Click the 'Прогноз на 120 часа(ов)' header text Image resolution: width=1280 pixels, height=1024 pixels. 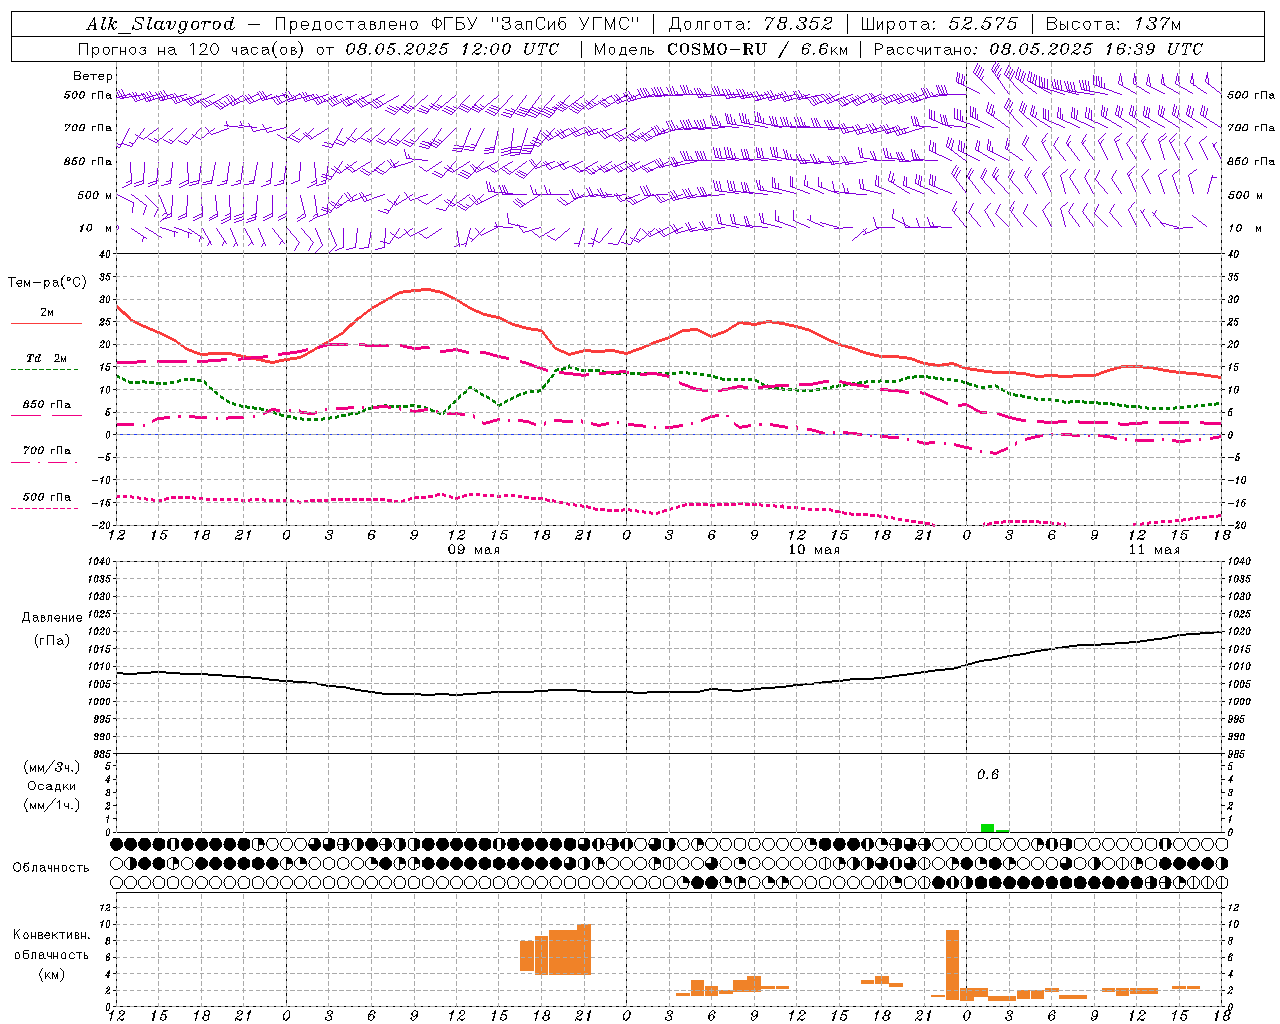(x=193, y=49)
